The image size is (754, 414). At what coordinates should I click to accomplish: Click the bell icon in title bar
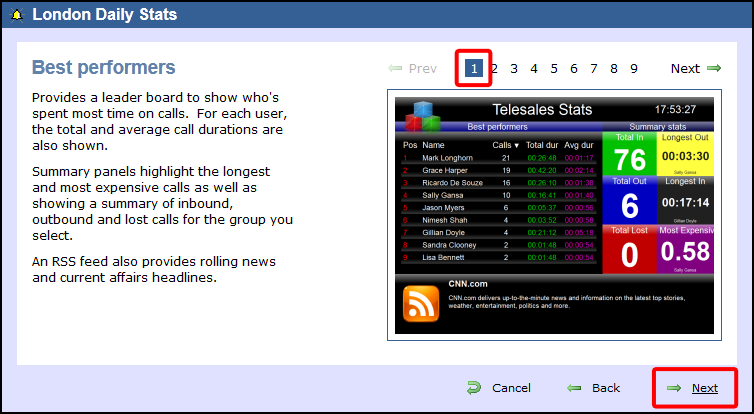pyautogui.click(x=16, y=15)
